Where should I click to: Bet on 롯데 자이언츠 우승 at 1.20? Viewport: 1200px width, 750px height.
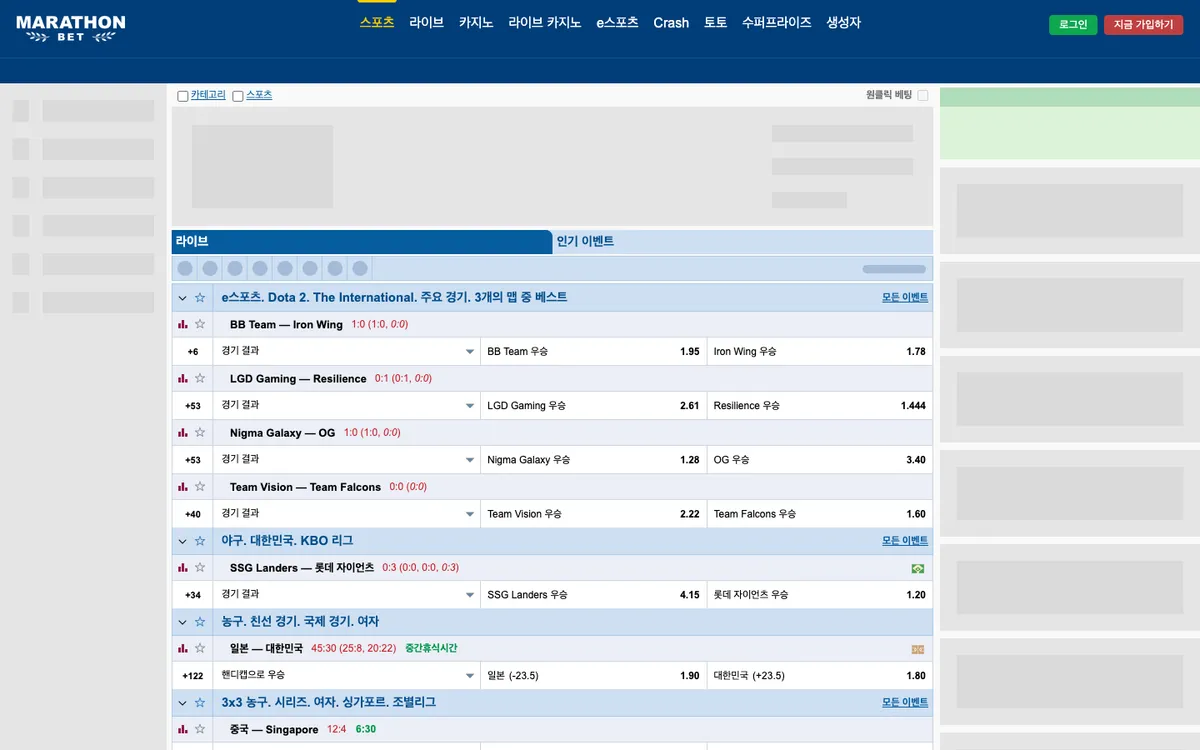point(820,594)
